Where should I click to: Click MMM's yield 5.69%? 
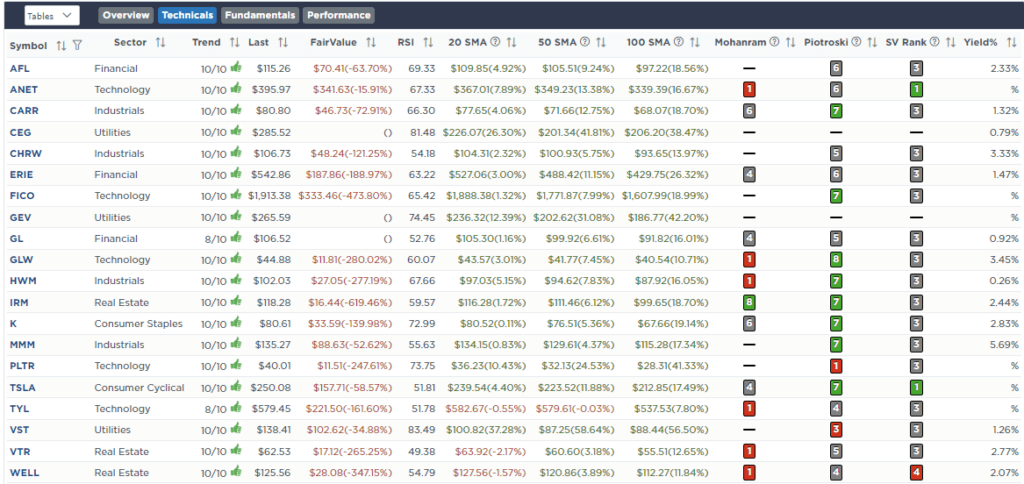(x=1005, y=345)
